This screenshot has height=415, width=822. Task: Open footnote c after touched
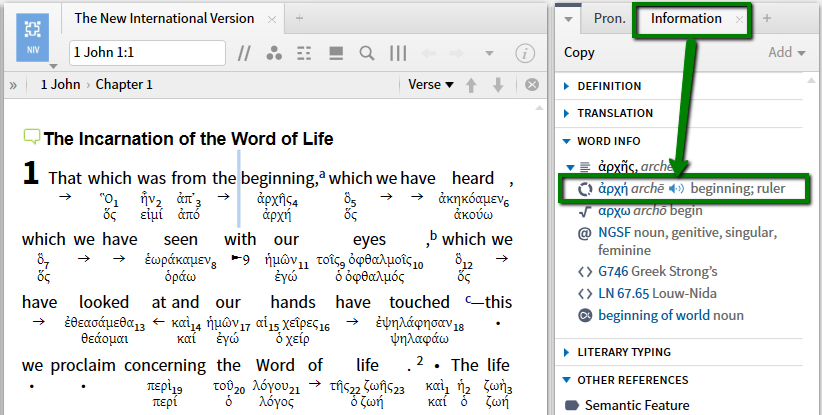(468, 299)
